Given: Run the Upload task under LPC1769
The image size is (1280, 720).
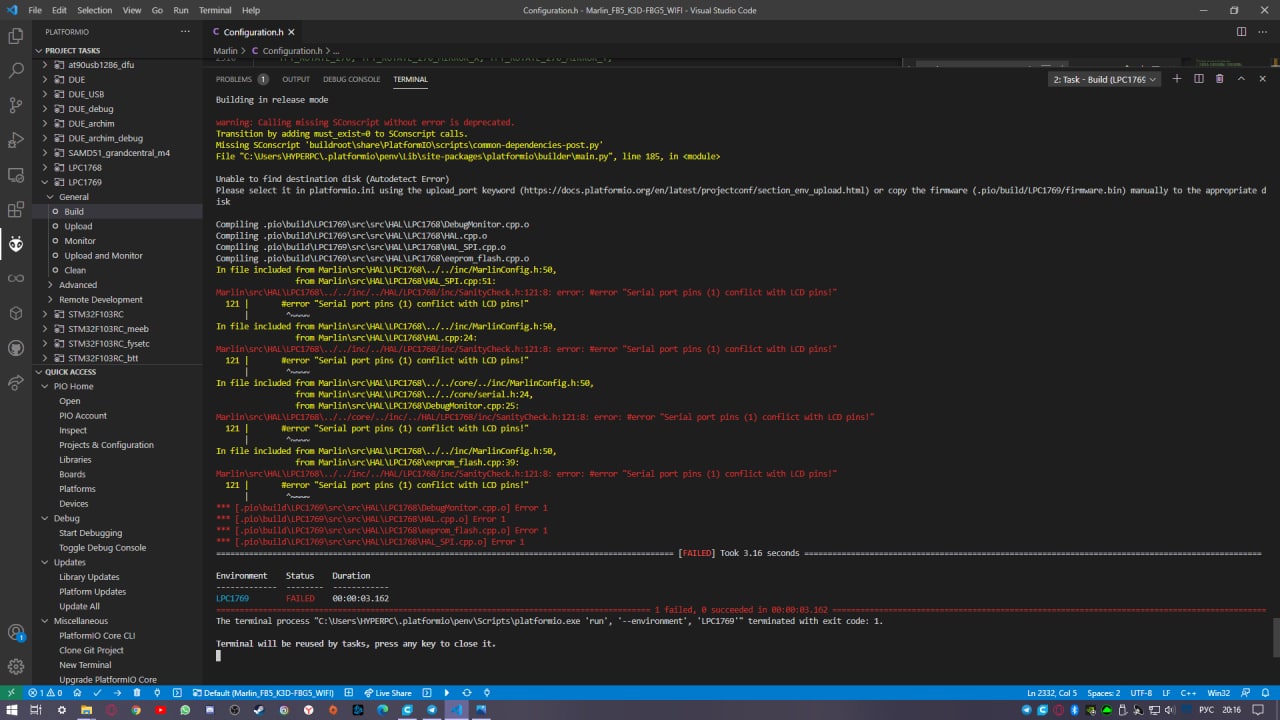Looking at the screenshot, I should click(118, 226).
